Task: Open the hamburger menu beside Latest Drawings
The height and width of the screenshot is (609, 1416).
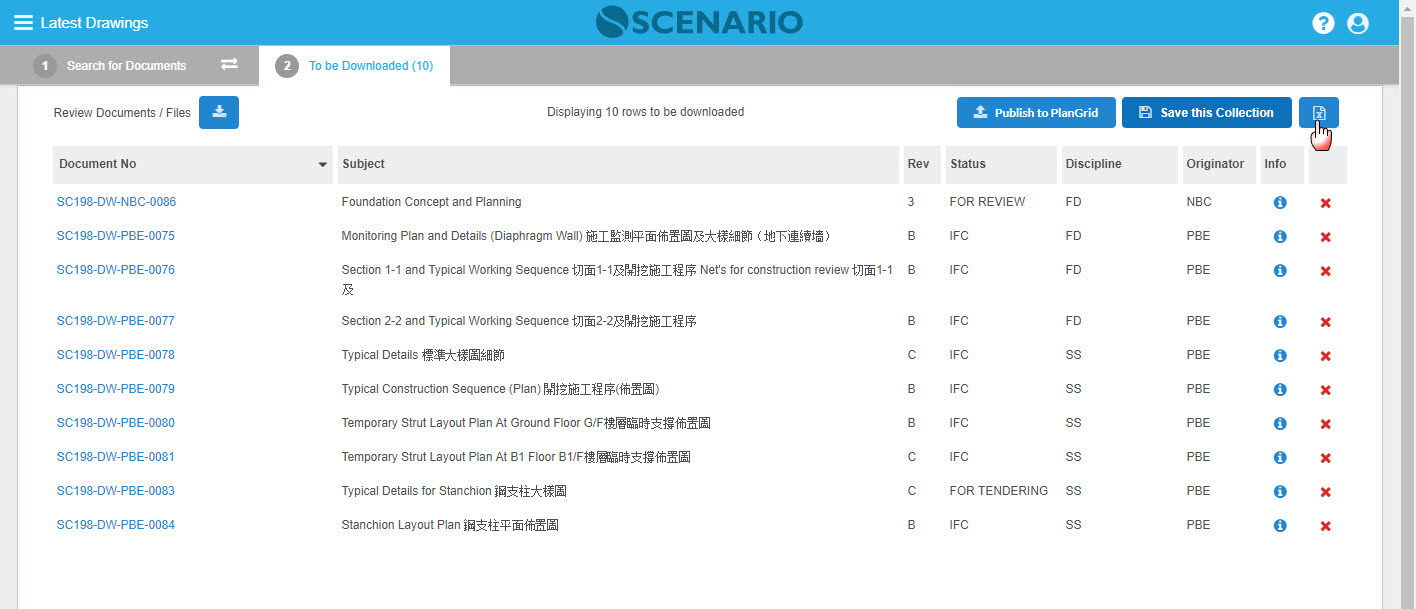Action: tap(23, 23)
